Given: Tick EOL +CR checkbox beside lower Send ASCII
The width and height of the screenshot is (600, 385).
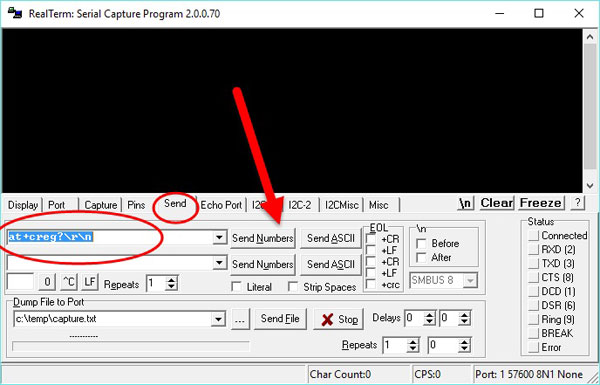Looking at the screenshot, I should click(370, 262).
